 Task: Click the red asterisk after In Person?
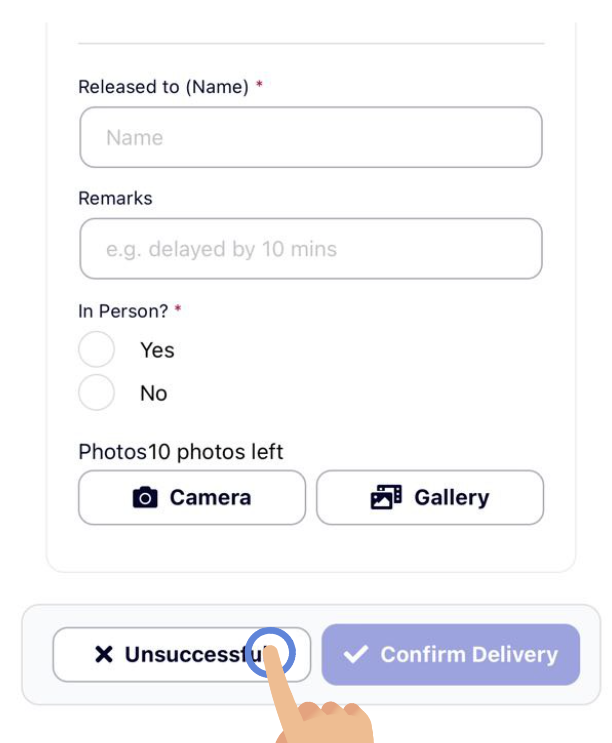(x=178, y=309)
